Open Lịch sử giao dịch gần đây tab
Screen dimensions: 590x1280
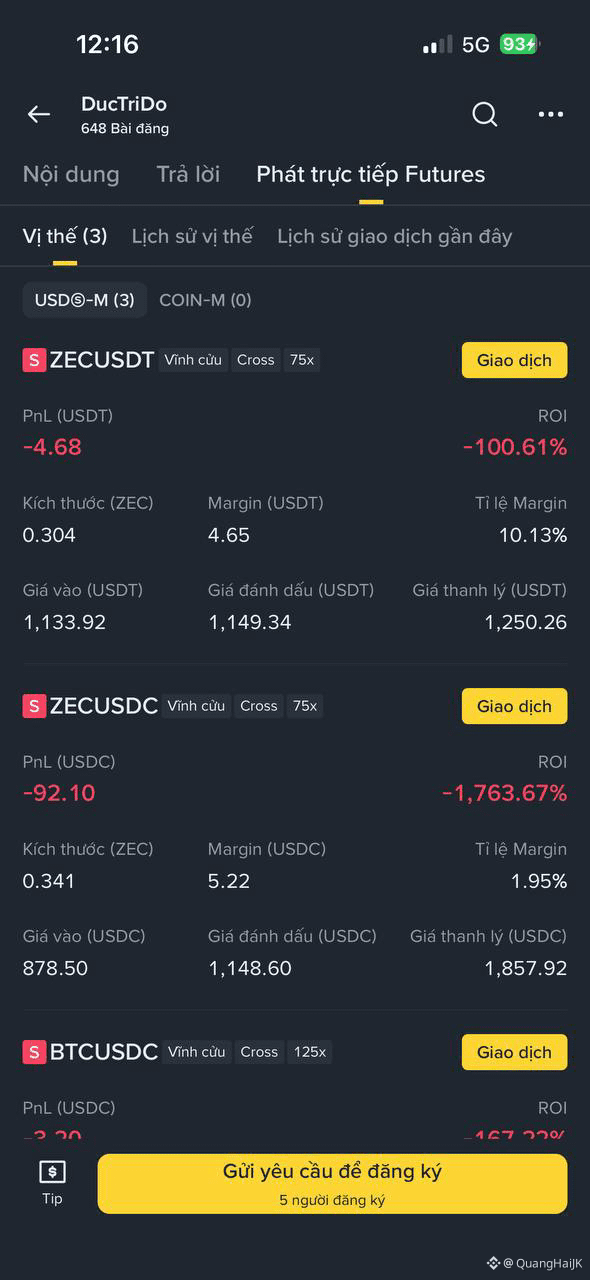click(x=395, y=236)
